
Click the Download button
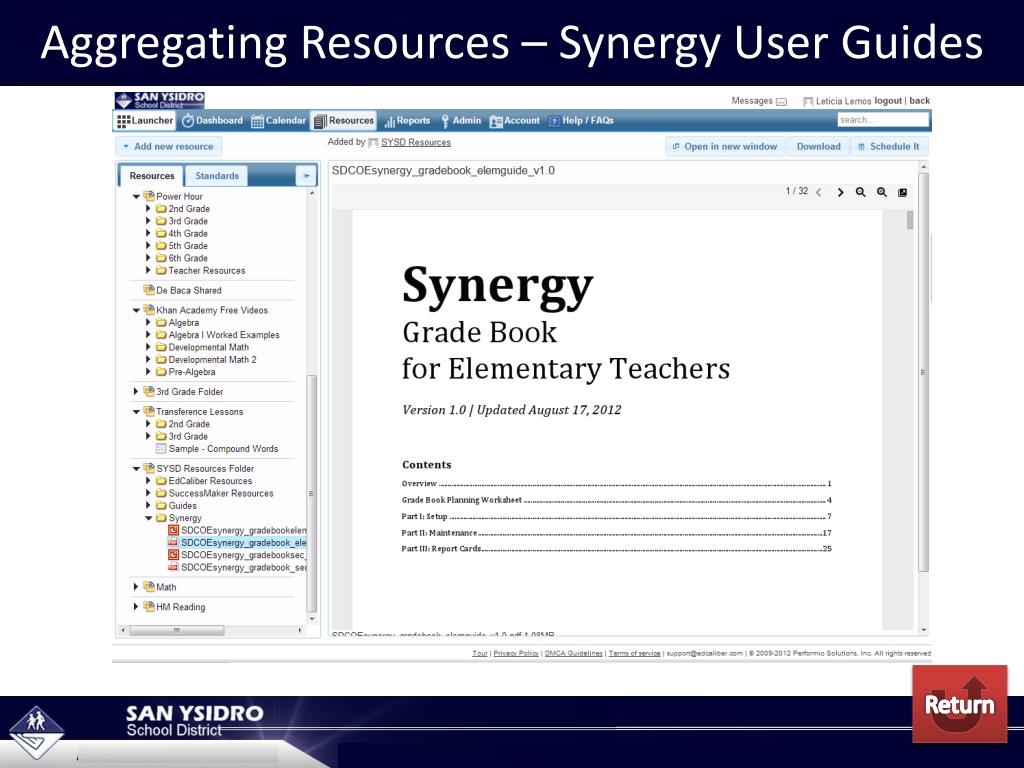pos(818,146)
